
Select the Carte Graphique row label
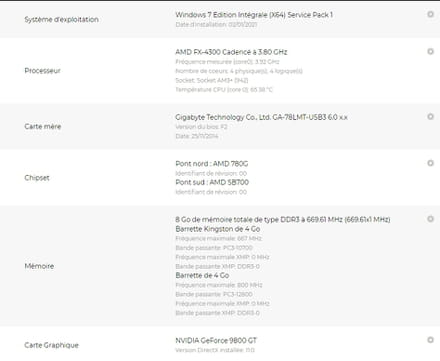click(51, 345)
